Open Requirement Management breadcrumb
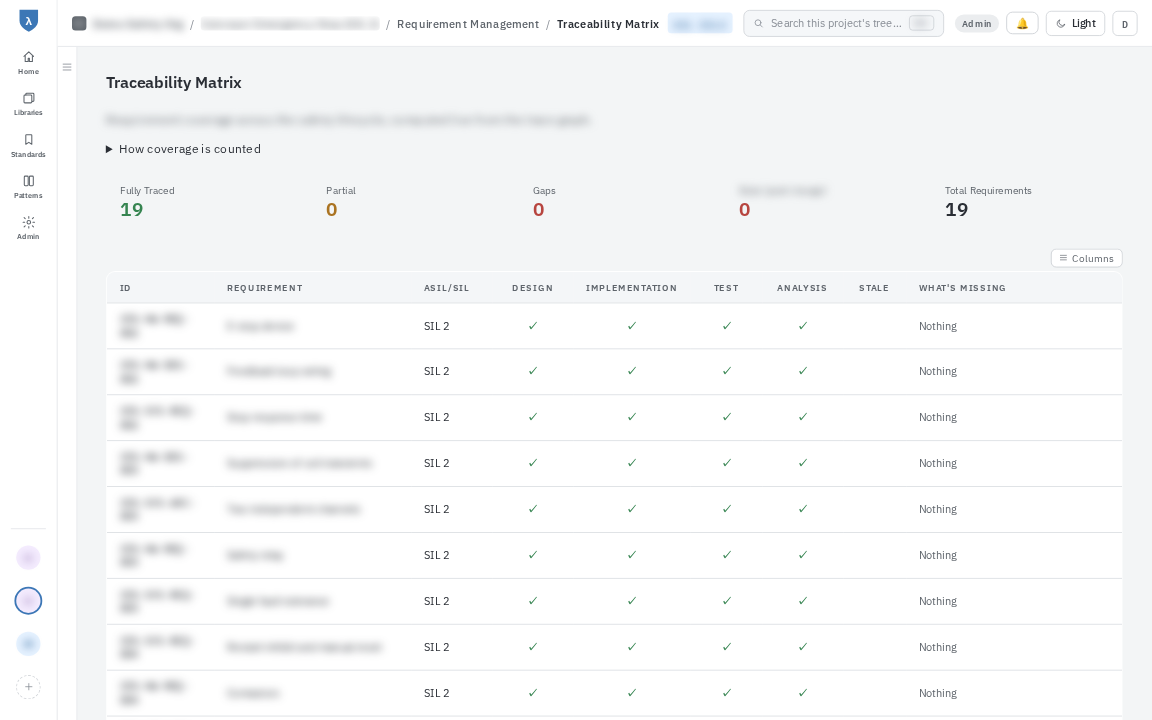Screen dimensions: 1152x720 [x=468, y=24]
